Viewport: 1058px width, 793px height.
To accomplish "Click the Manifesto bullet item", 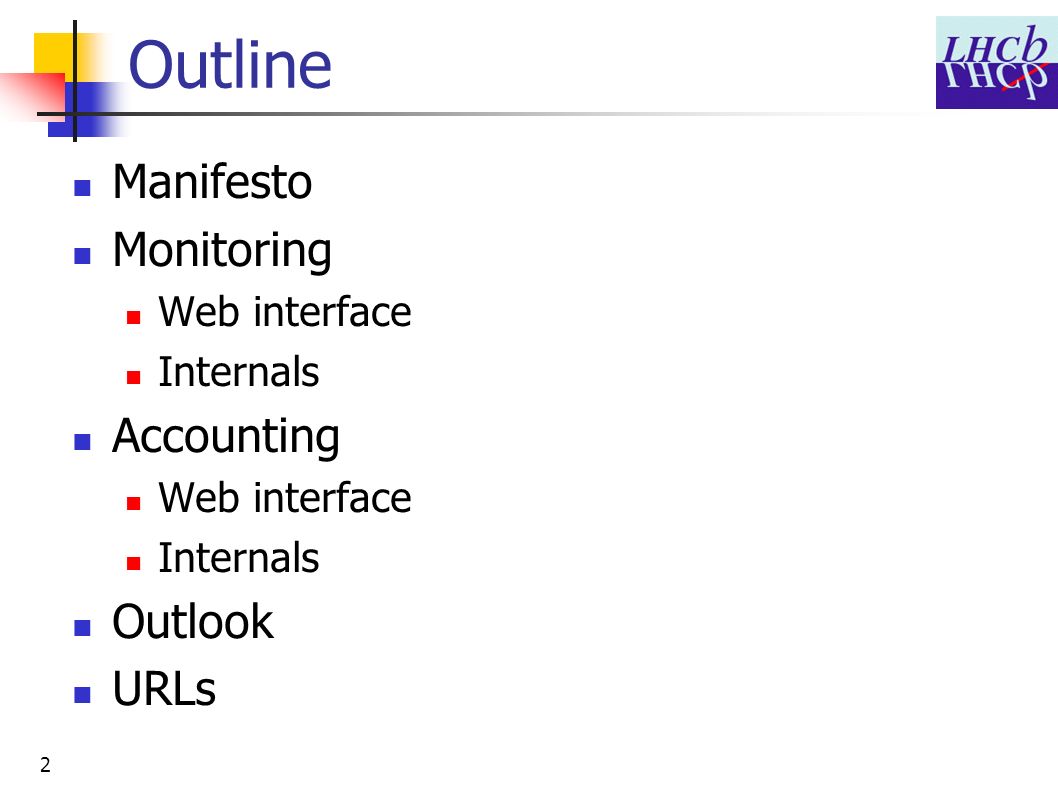I will (212, 182).
